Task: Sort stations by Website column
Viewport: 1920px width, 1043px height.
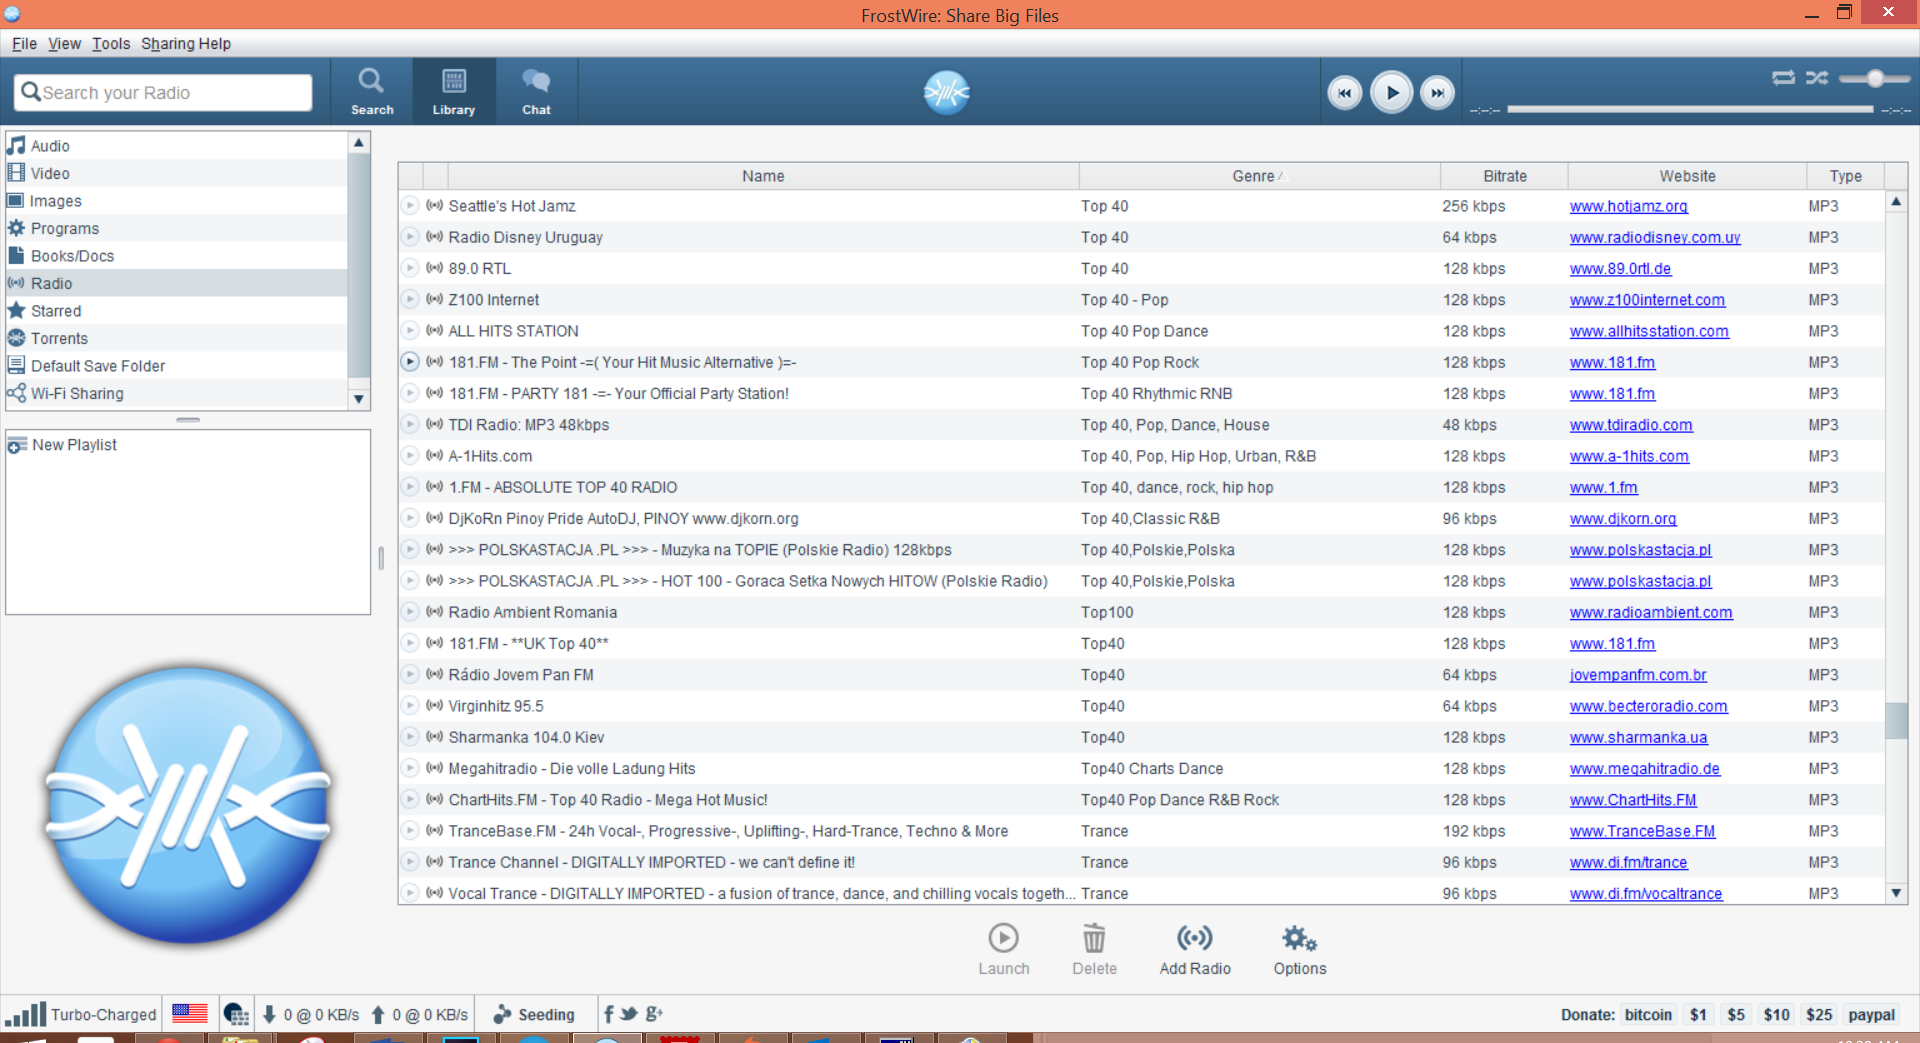Action: pos(1687,176)
